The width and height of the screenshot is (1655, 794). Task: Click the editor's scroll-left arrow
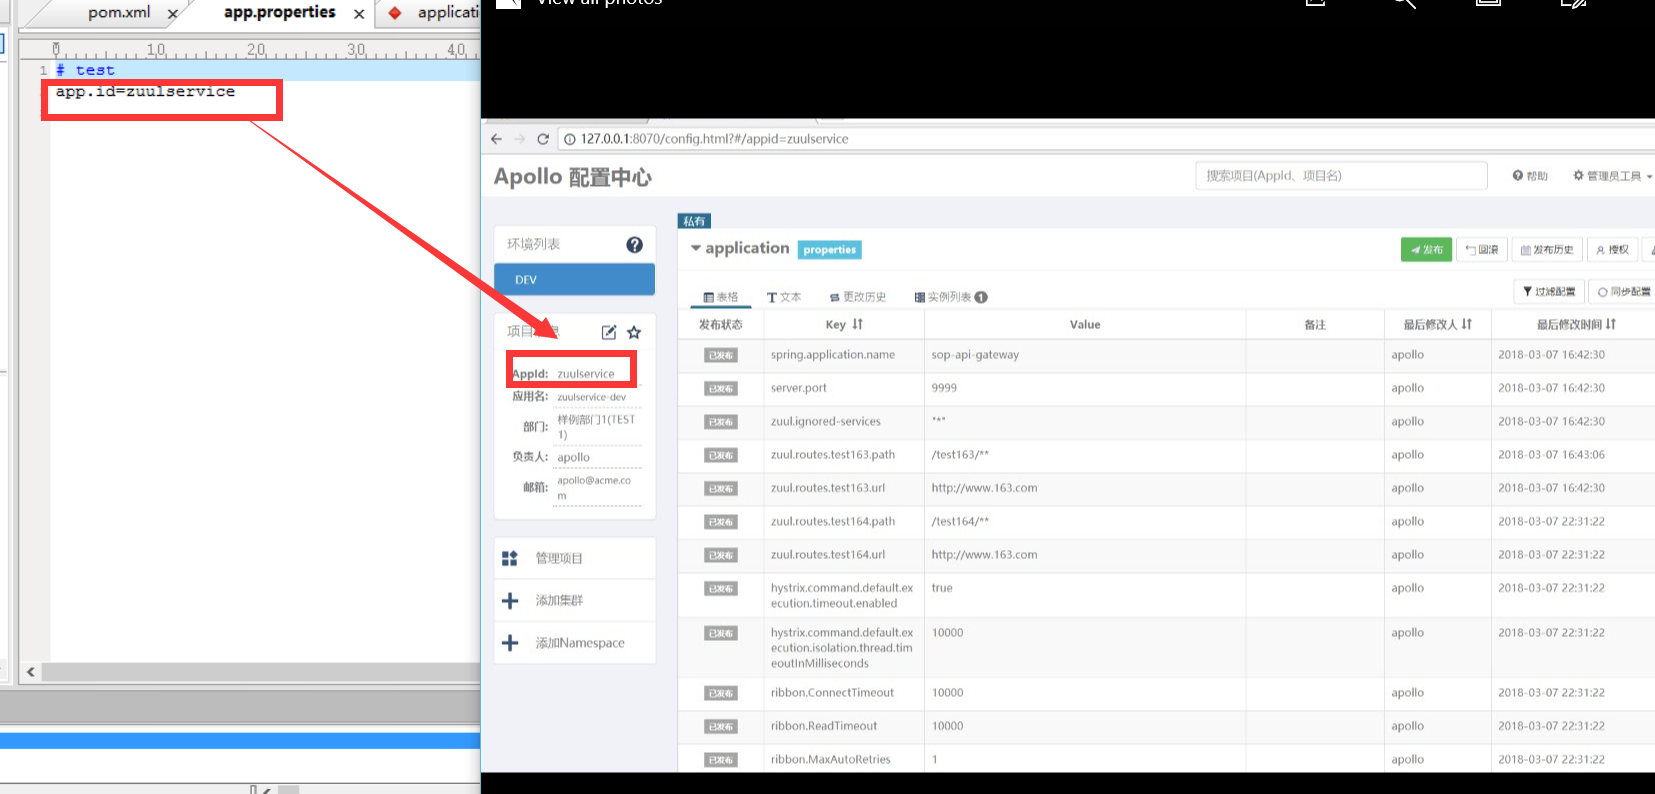(x=31, y=672)
